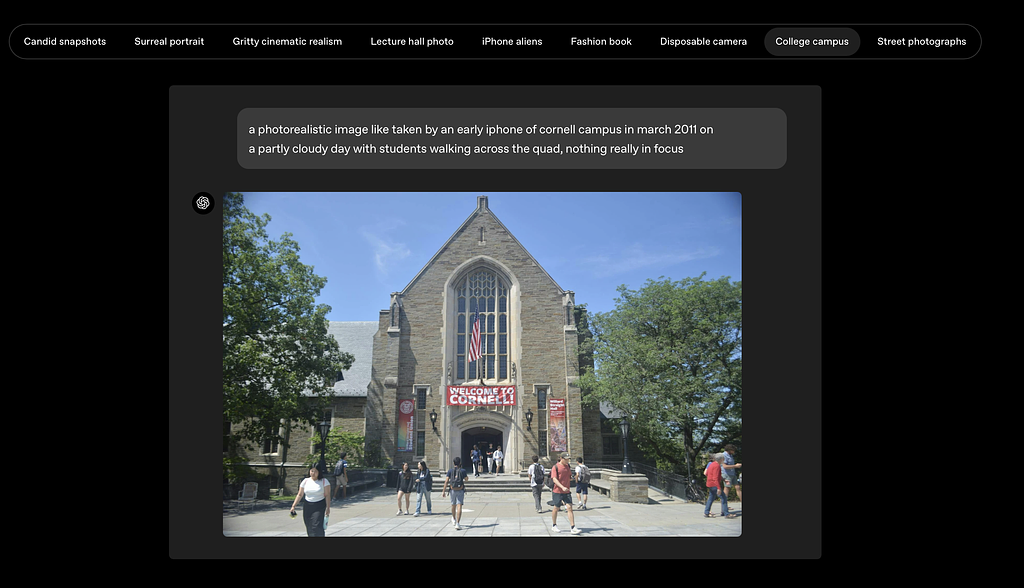Click the red vertical banner right of the entrance

(557, 425)
